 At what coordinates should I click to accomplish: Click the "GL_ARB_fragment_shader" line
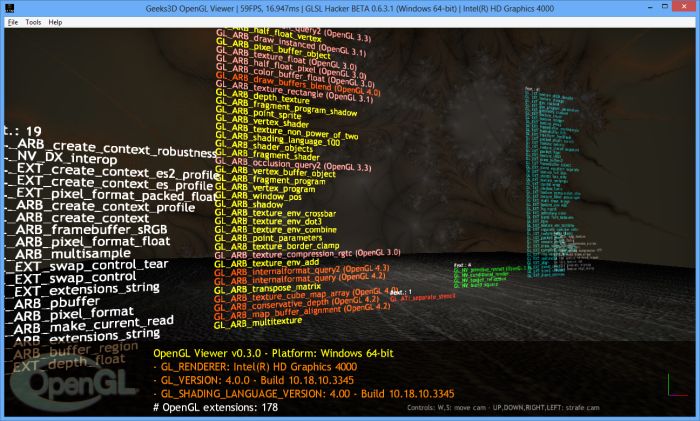tap(267, 155)
